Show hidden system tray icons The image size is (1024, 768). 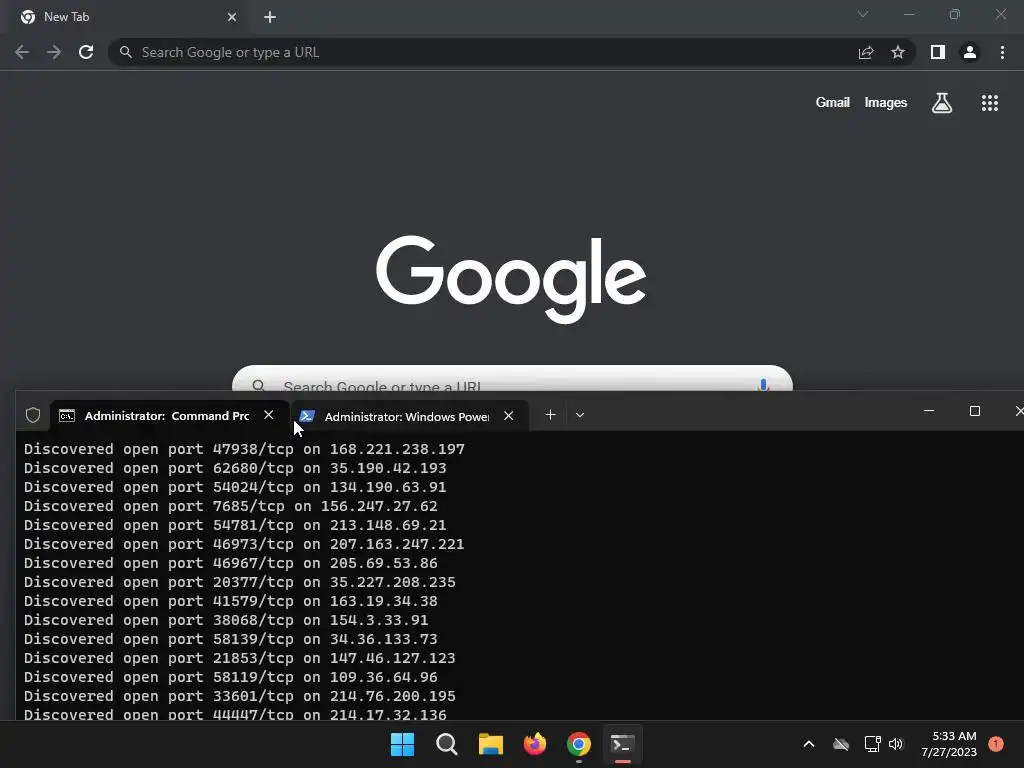(x=808, y=744)
